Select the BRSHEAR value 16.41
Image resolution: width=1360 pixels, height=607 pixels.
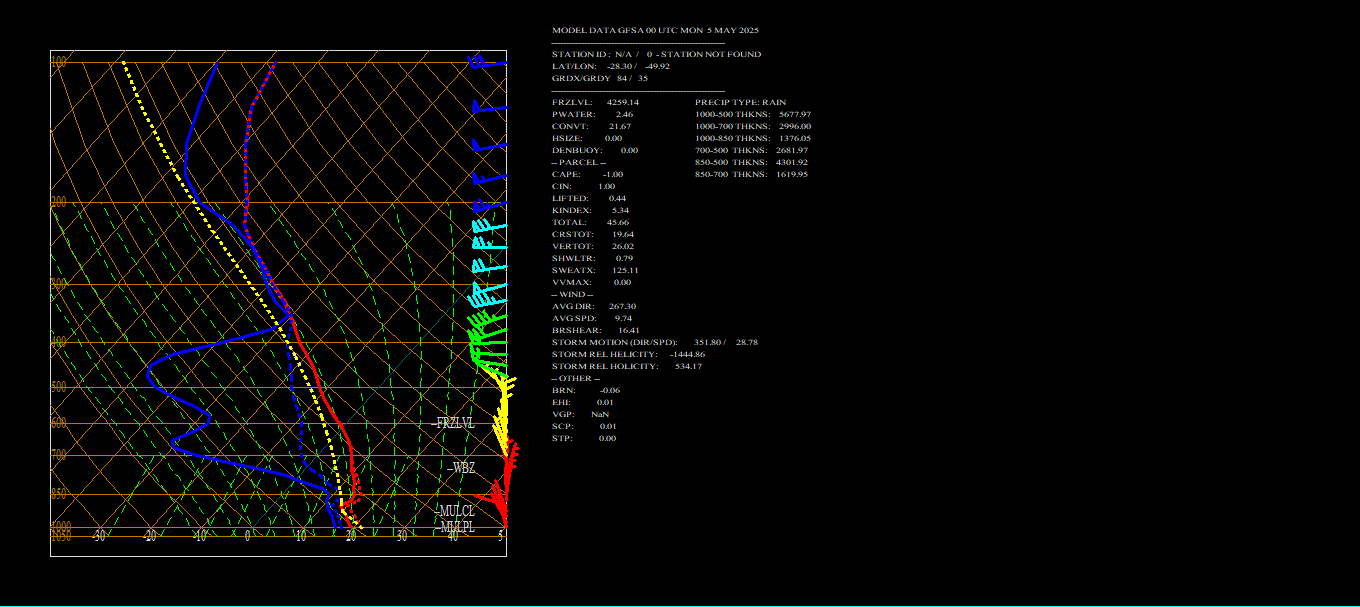628,330
